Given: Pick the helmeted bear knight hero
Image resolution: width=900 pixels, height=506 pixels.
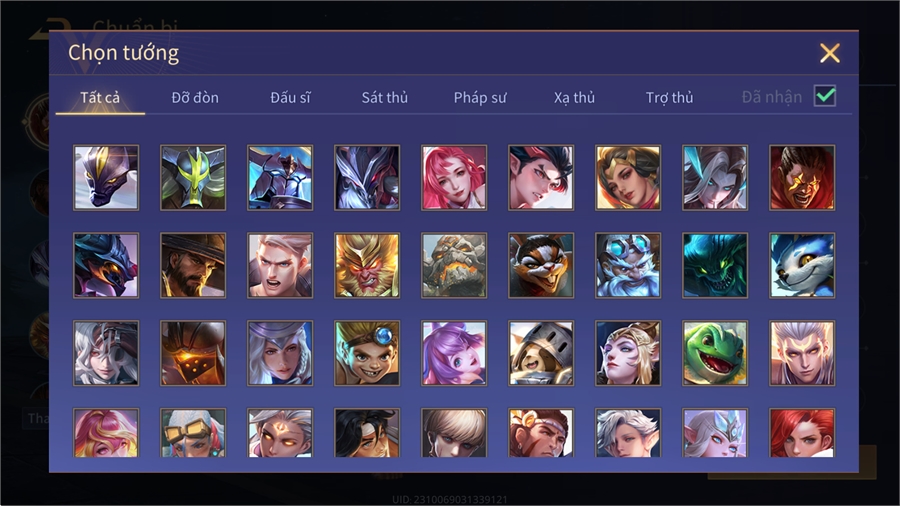Looking at the screenshot, I should [541, 353].
